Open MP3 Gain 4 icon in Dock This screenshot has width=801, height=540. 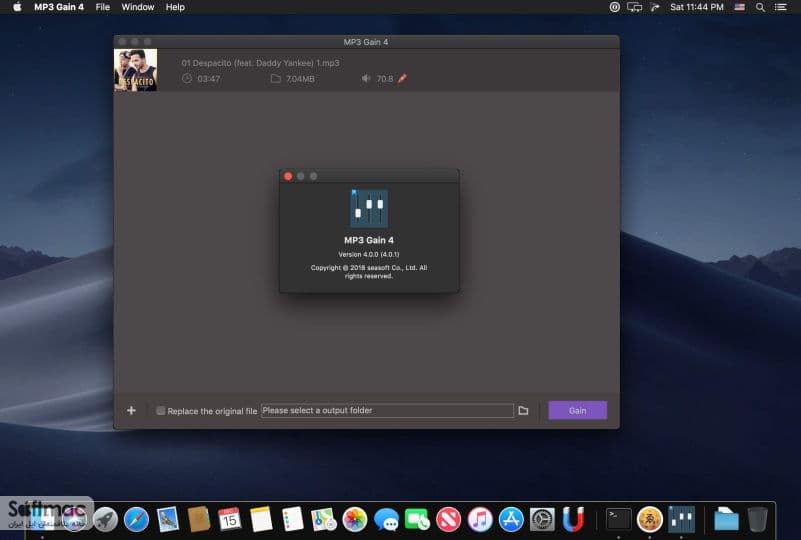click(681, 520)
